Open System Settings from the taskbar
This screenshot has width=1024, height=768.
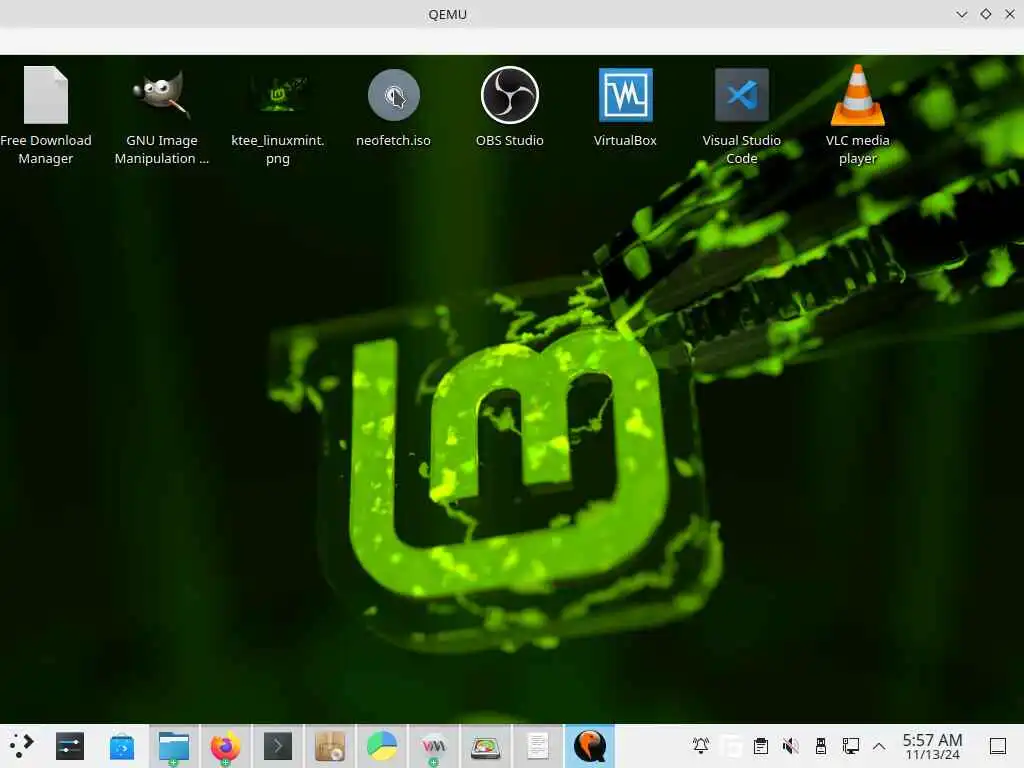(70, 746)
